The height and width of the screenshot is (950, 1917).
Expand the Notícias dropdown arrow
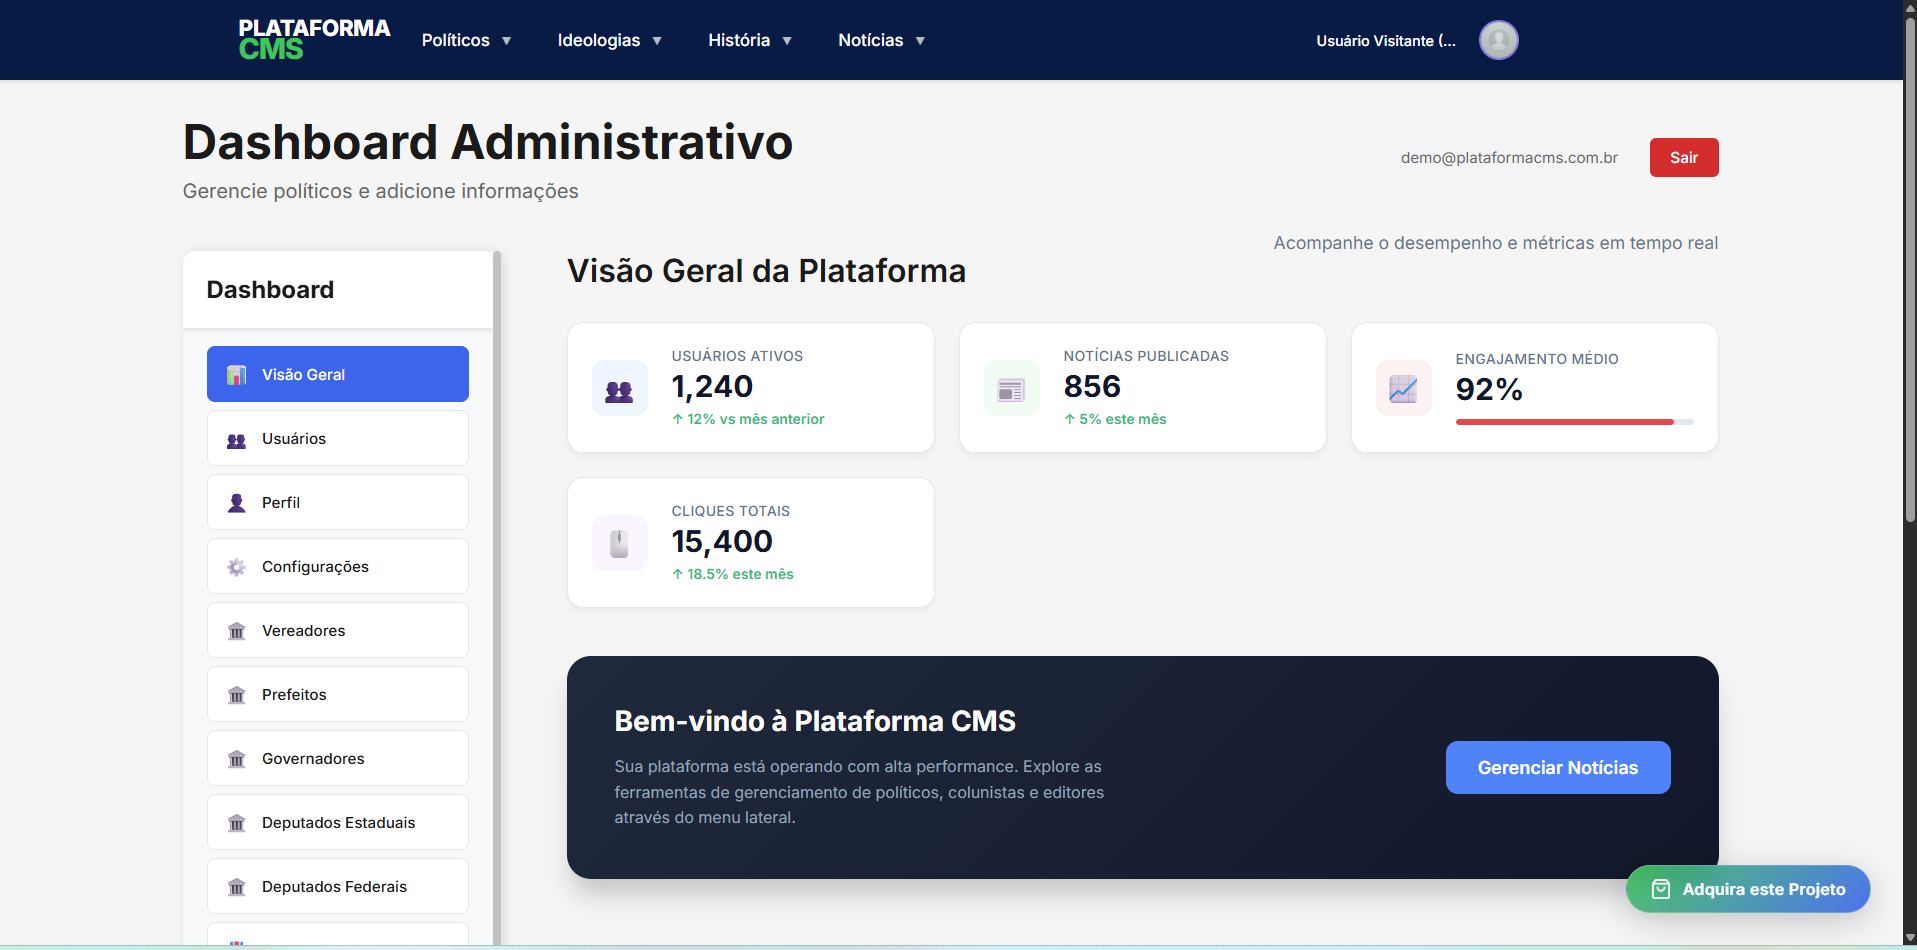tap(920, 41)
